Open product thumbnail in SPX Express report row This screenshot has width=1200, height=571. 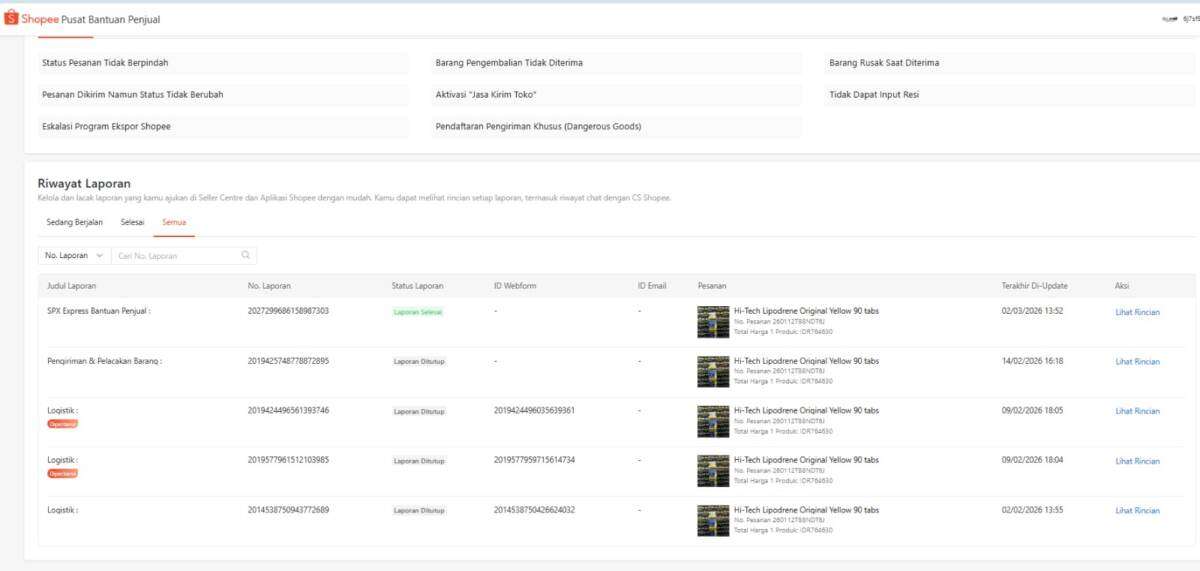point(713,321)
